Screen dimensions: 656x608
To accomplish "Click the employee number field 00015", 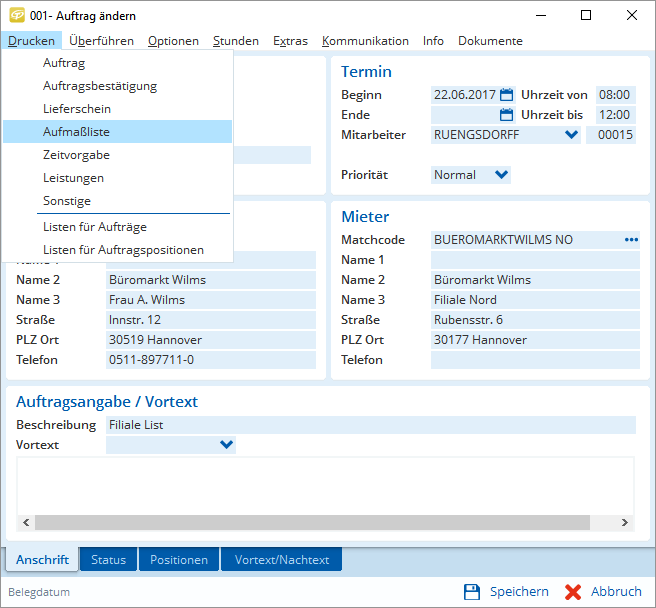I will tap(611, 135).
